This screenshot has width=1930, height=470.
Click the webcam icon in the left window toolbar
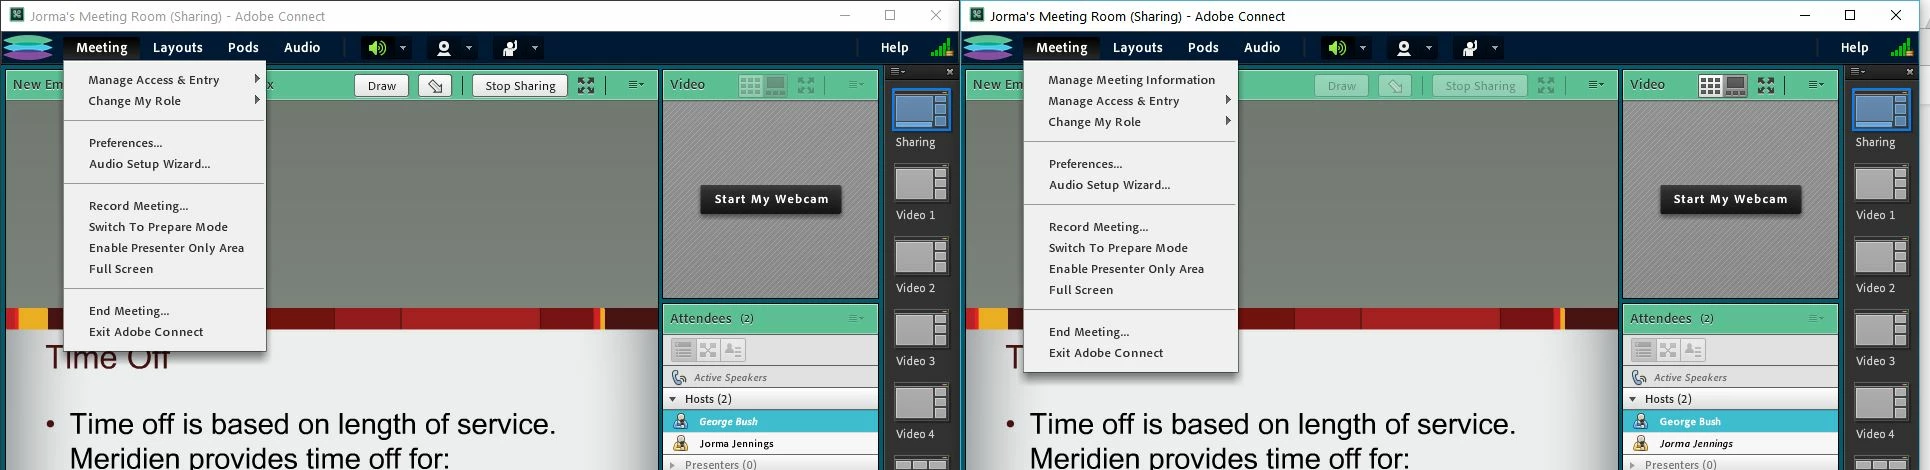(x=444, y=48)
